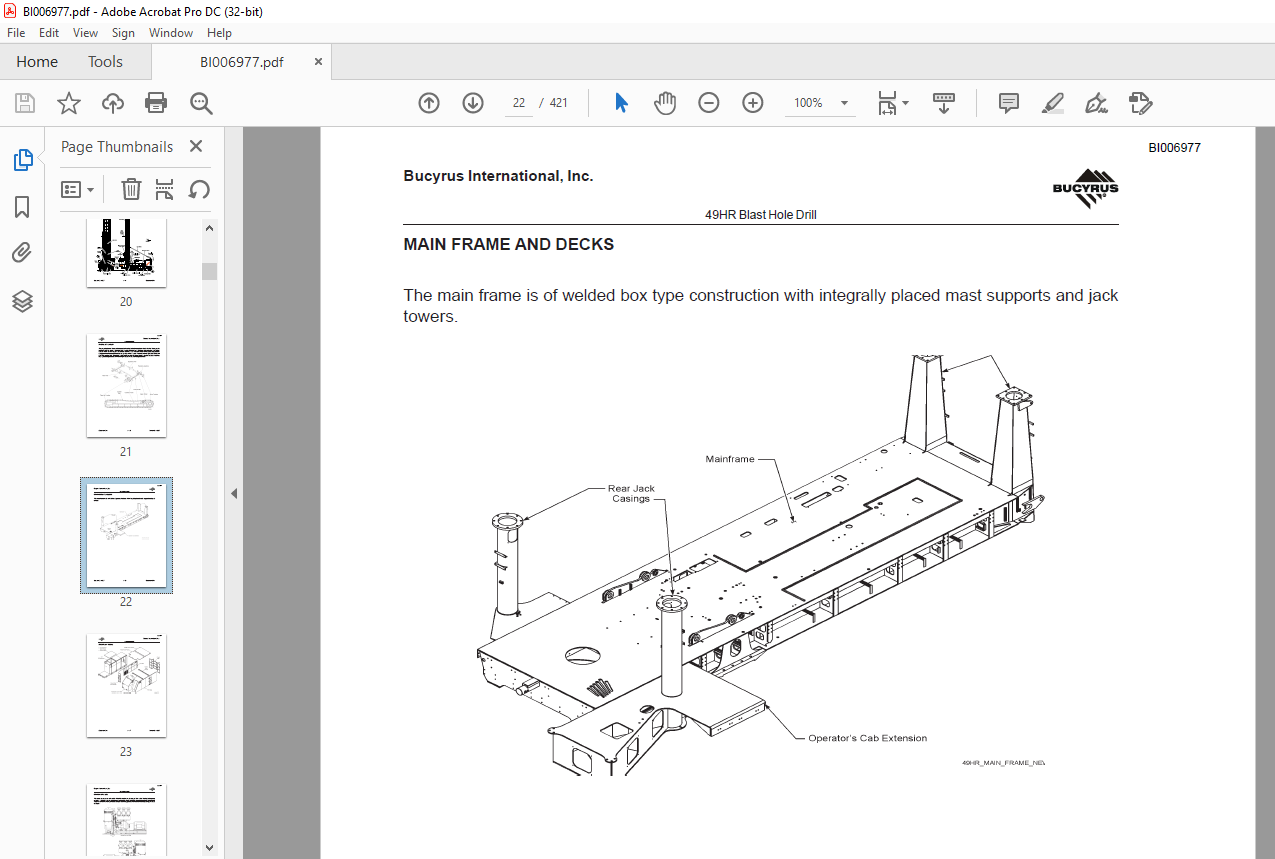Click the Operator's Cab Extension label
This screenshot has width=1275, height=859.
coord(867,738)
